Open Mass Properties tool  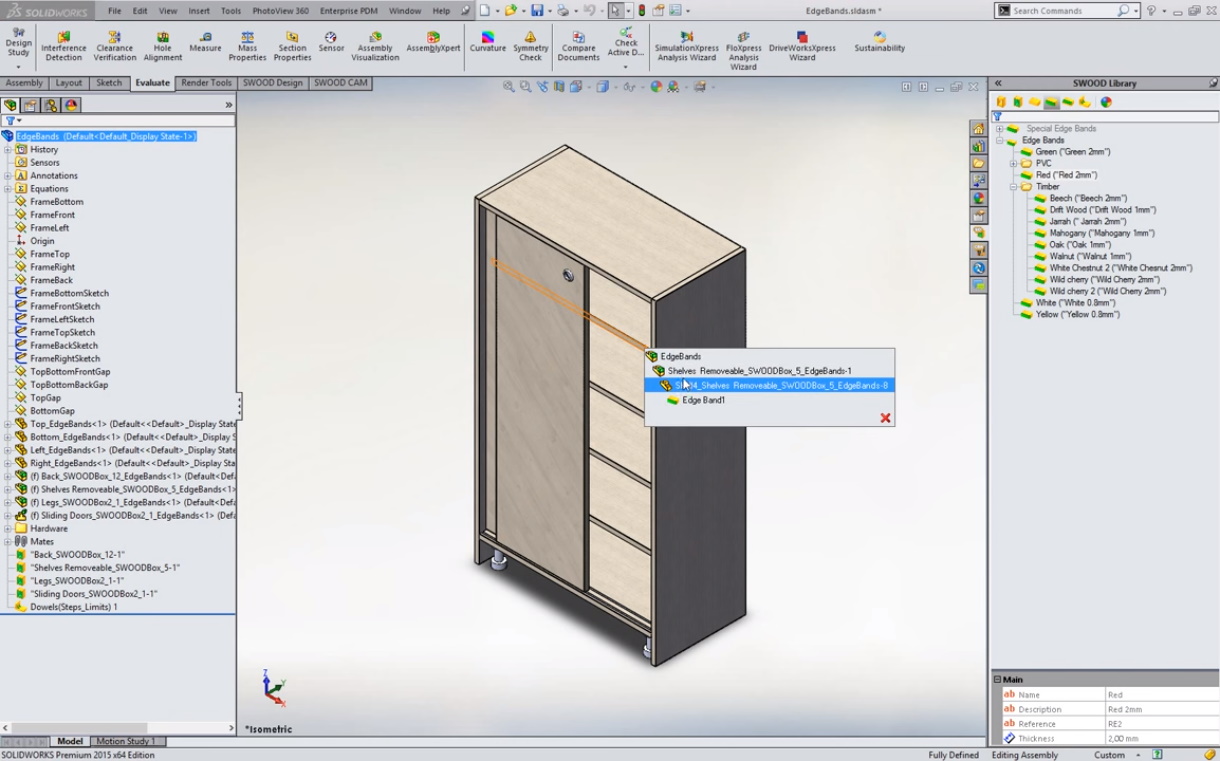pyautogui.click(x=247, y=46)
